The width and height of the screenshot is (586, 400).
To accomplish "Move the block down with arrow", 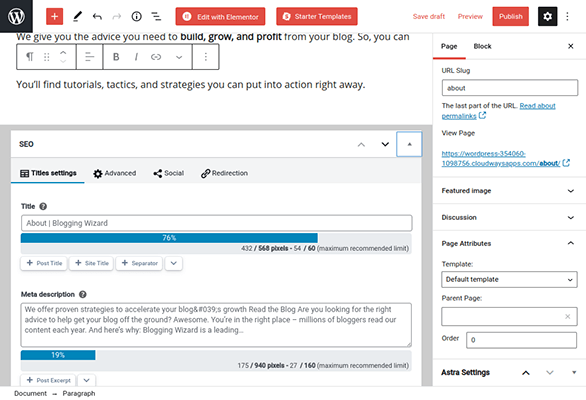I will point(63,61).
